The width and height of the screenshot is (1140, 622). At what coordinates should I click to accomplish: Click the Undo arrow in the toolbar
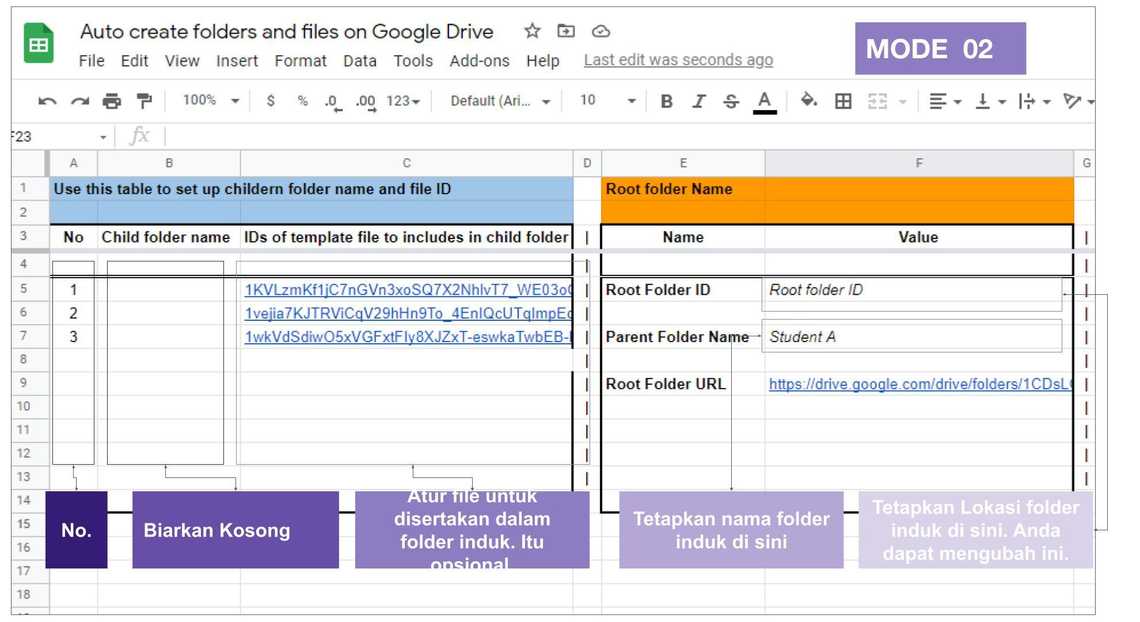click(46, 101)
